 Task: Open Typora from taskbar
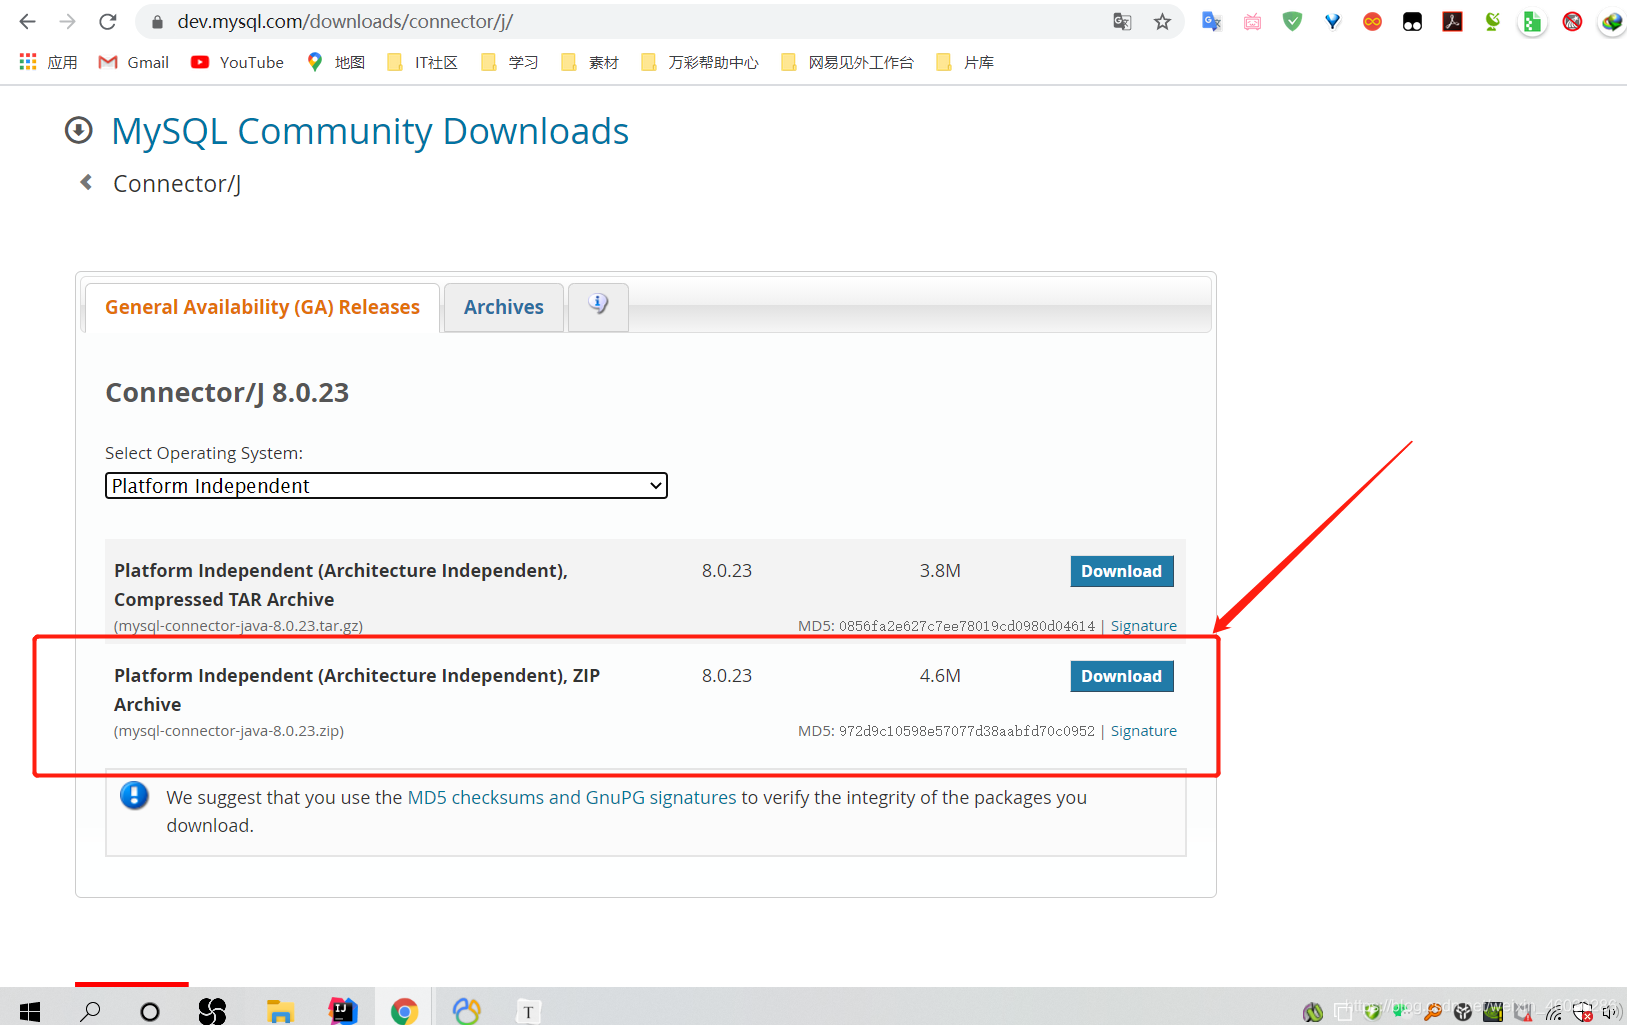click(x=528, y=1011)
